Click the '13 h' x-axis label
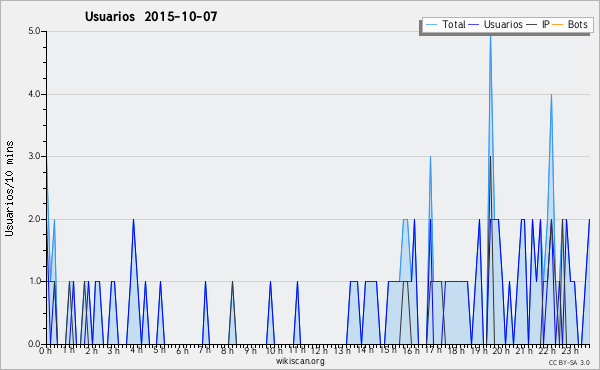 click(342, 350)
